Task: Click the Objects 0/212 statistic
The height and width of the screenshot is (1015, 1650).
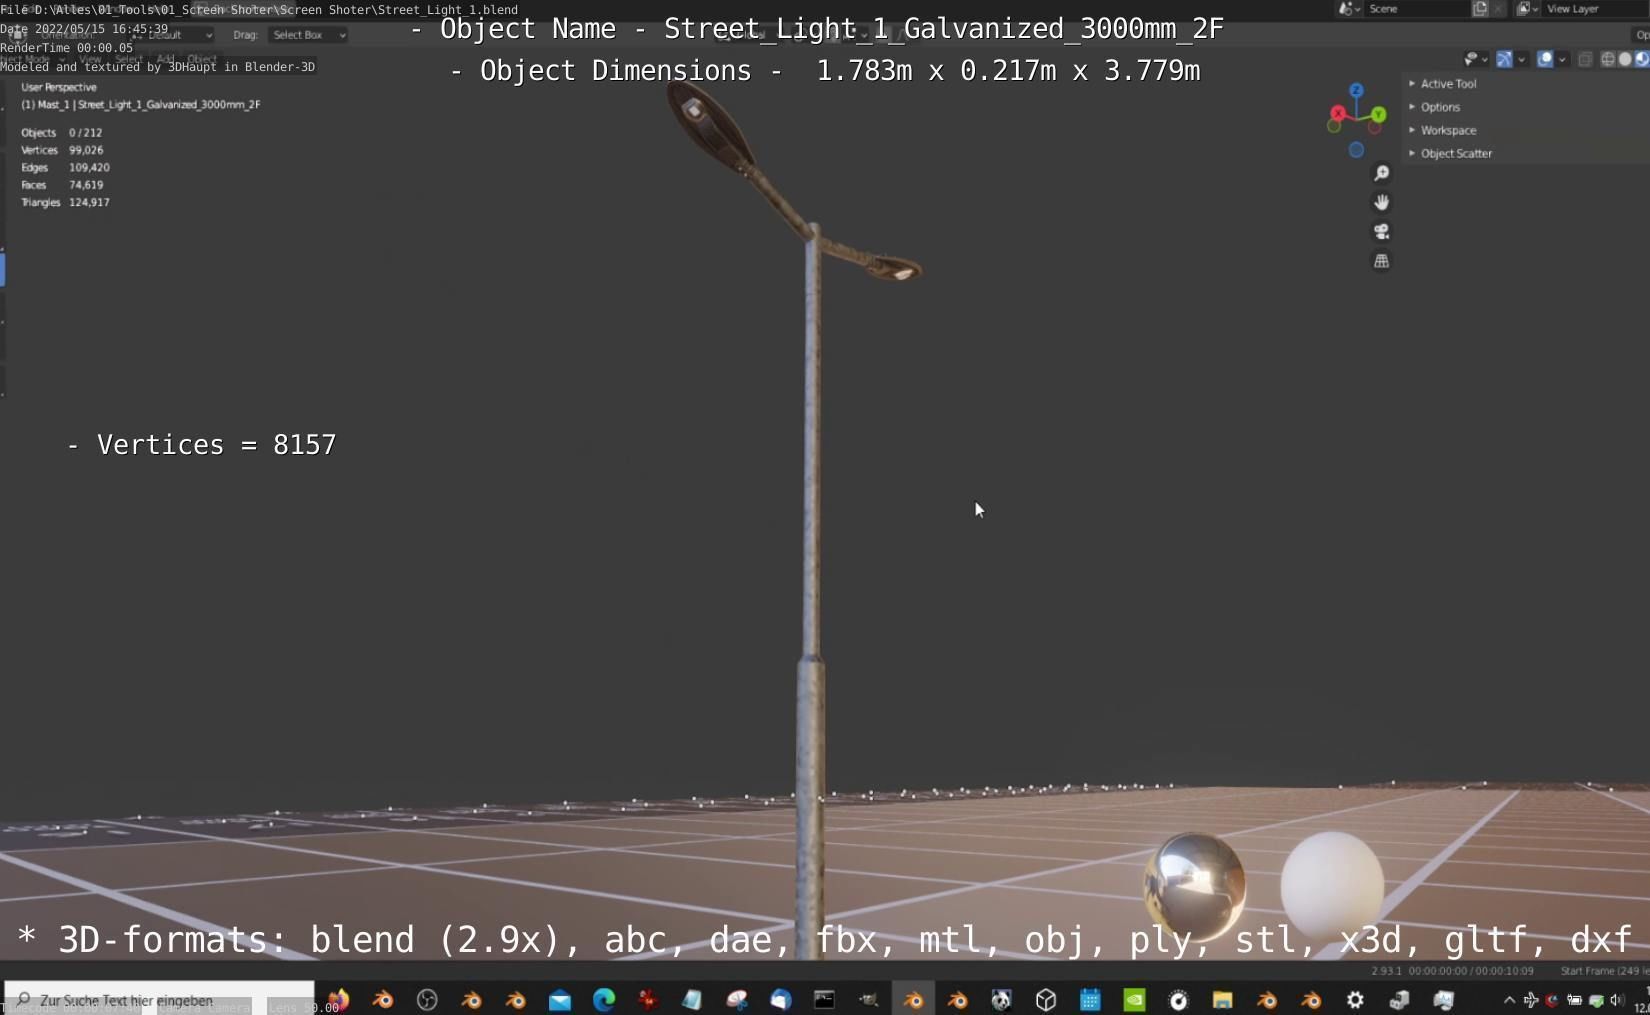Action: coord(62,132)
